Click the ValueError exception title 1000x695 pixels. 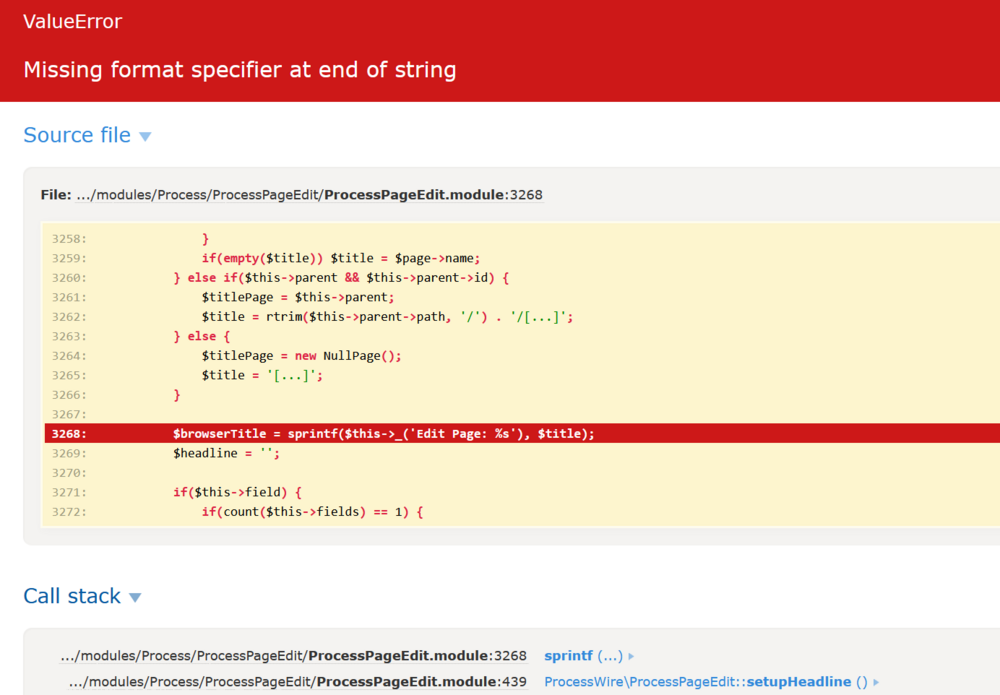point(72,21)
